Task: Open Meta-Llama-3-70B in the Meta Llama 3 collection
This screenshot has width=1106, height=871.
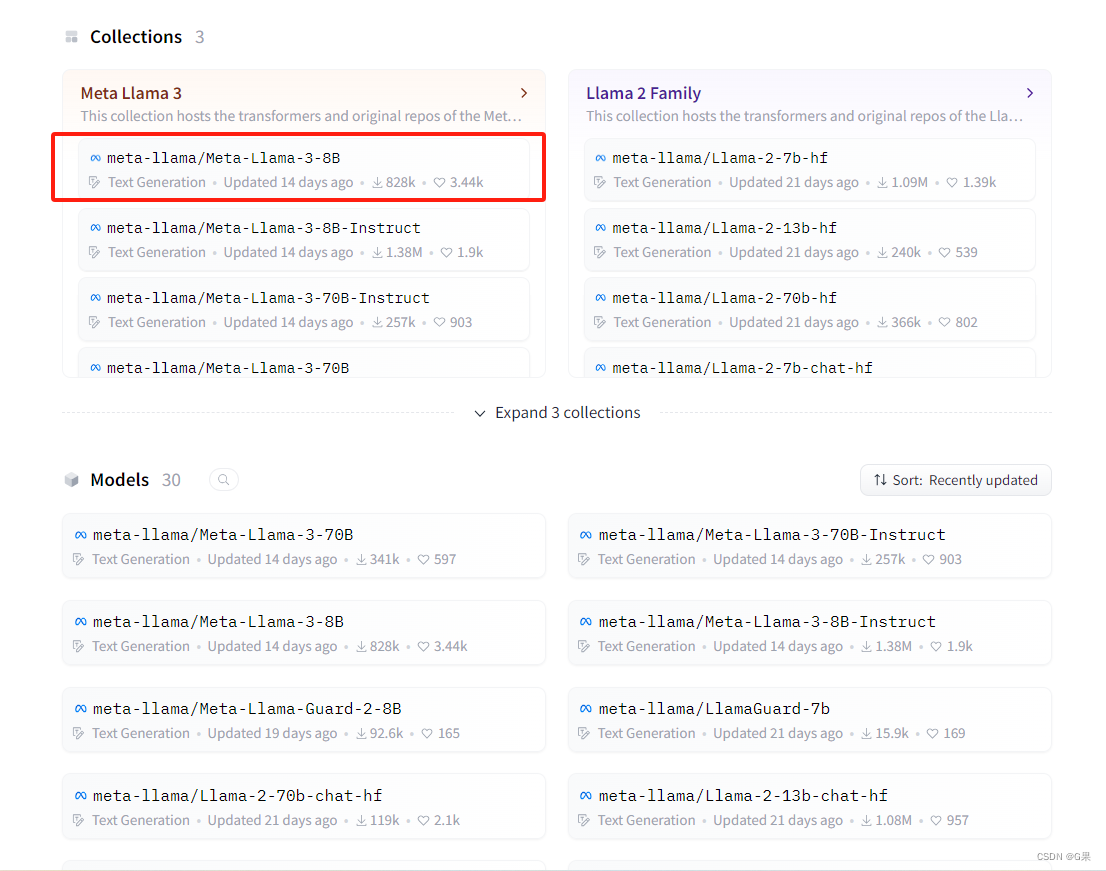Action: tap(304, 363)
